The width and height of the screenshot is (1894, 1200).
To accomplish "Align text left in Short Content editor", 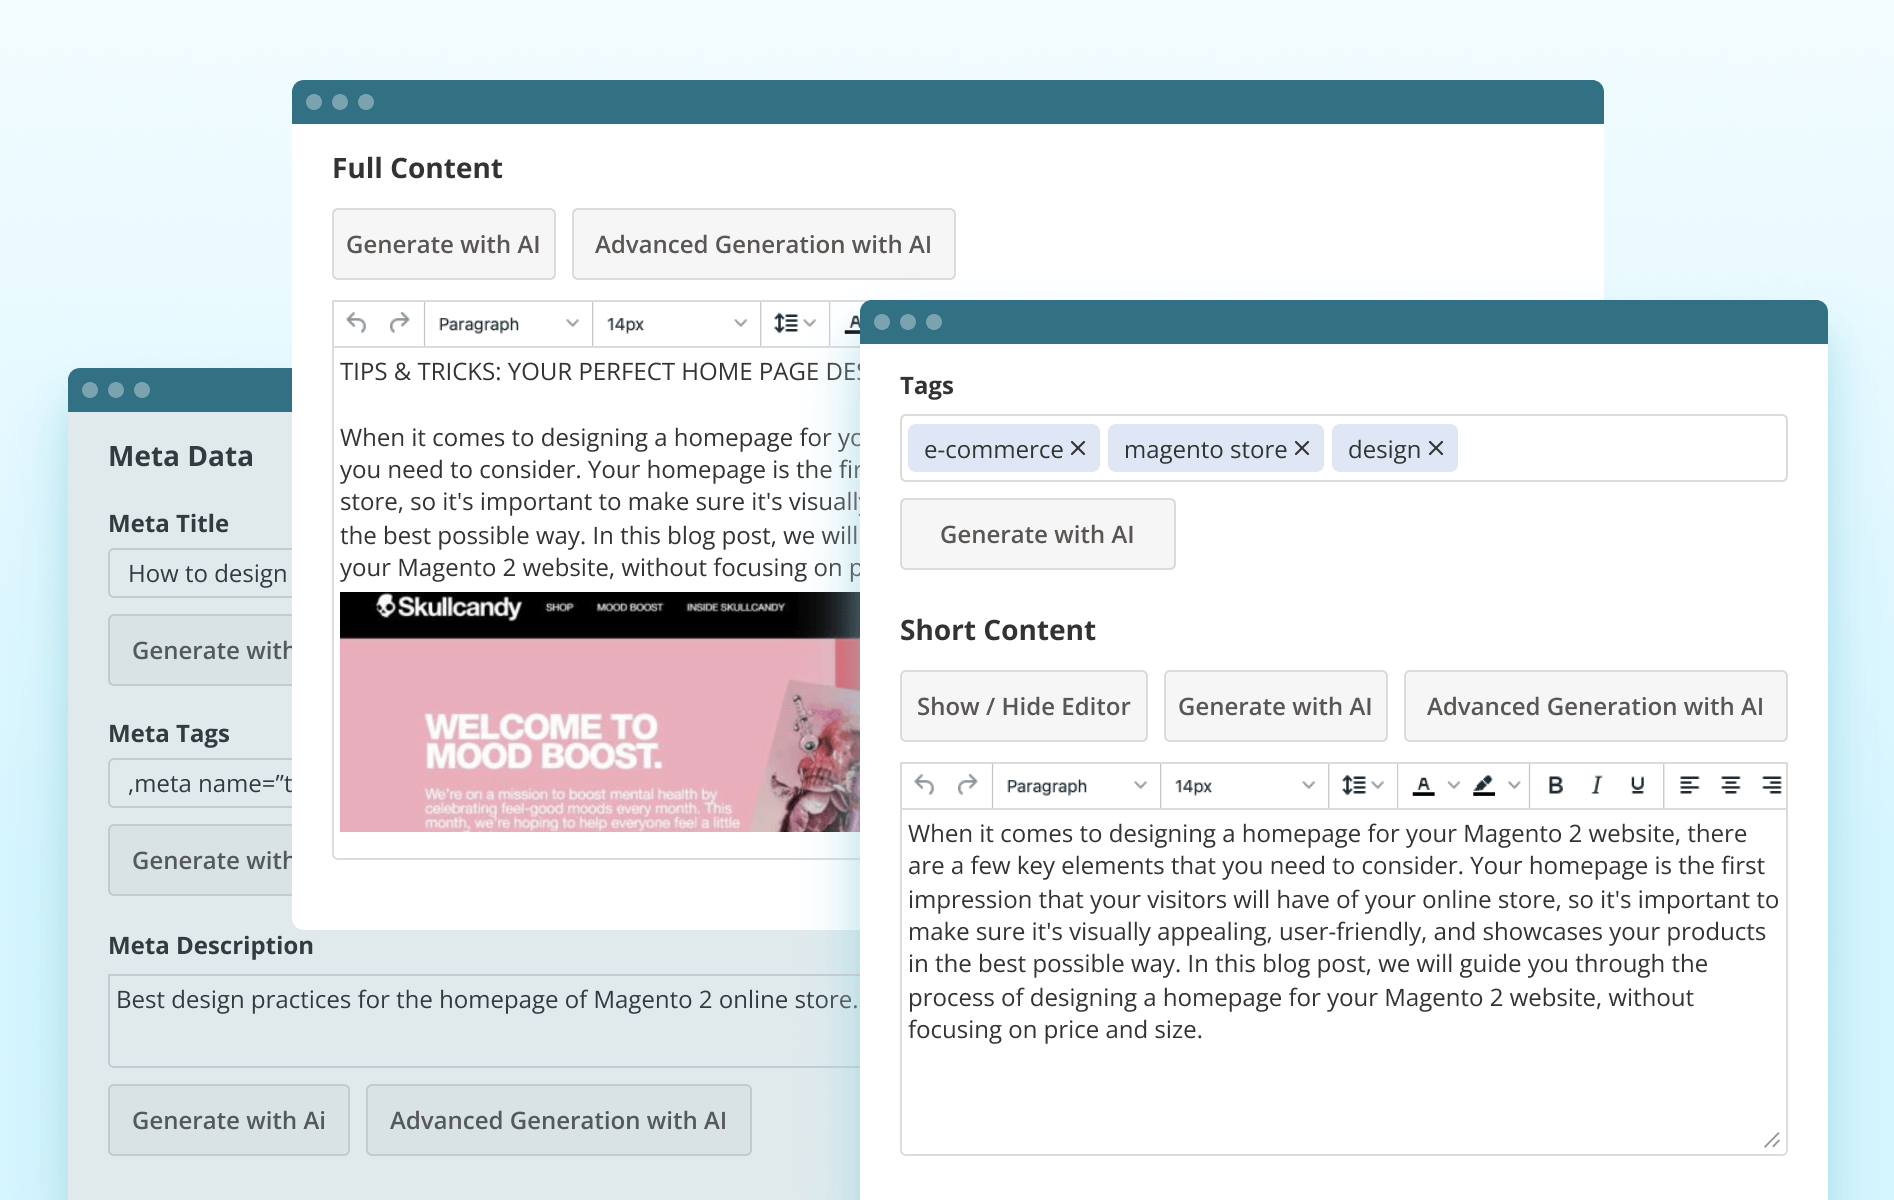I will tap(1691, 785).
